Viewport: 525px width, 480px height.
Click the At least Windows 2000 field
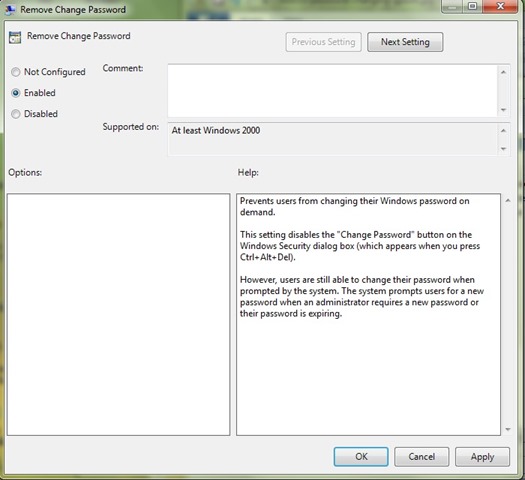click(x=332, y=139)
